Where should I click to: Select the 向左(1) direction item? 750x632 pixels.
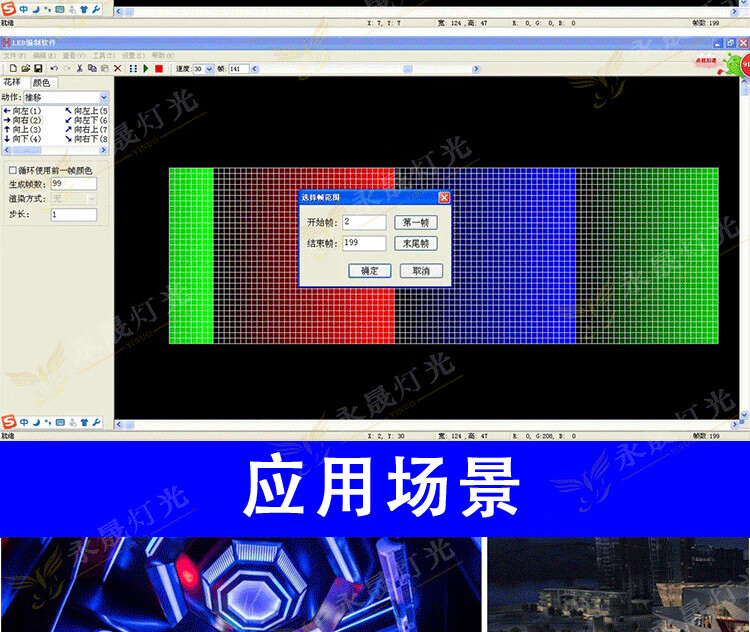tap(22, 111)
